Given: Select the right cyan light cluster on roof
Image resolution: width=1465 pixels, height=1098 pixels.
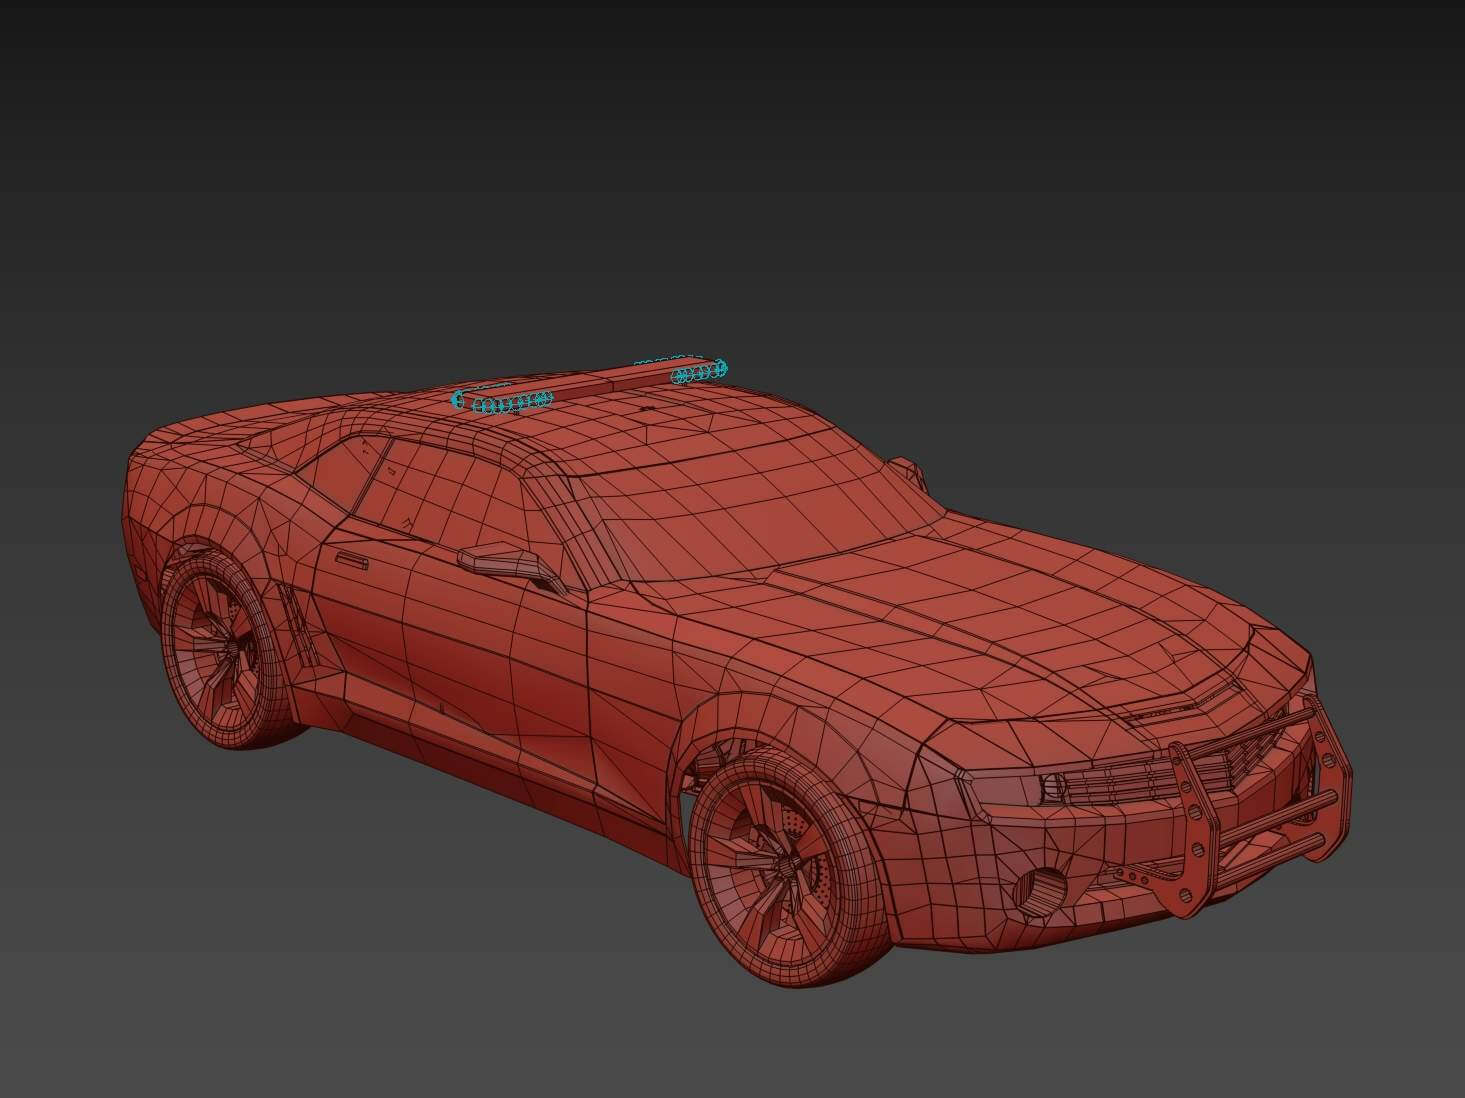Looking at the screenshot, I should click(698, 372).
